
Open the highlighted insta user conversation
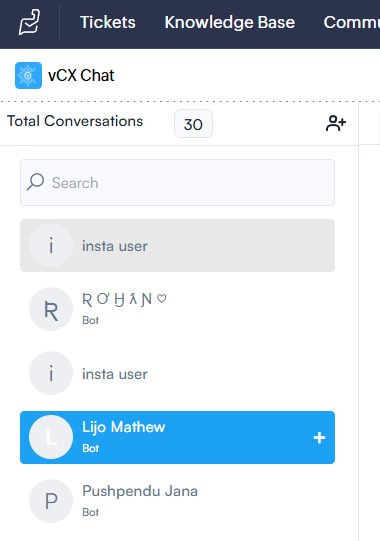click(177, 245)
